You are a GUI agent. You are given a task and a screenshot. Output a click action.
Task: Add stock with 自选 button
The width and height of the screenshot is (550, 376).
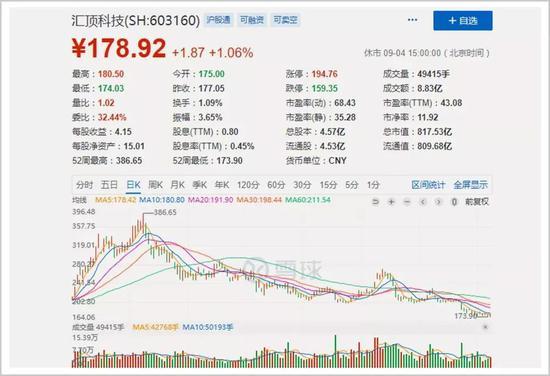coord(463,21)
